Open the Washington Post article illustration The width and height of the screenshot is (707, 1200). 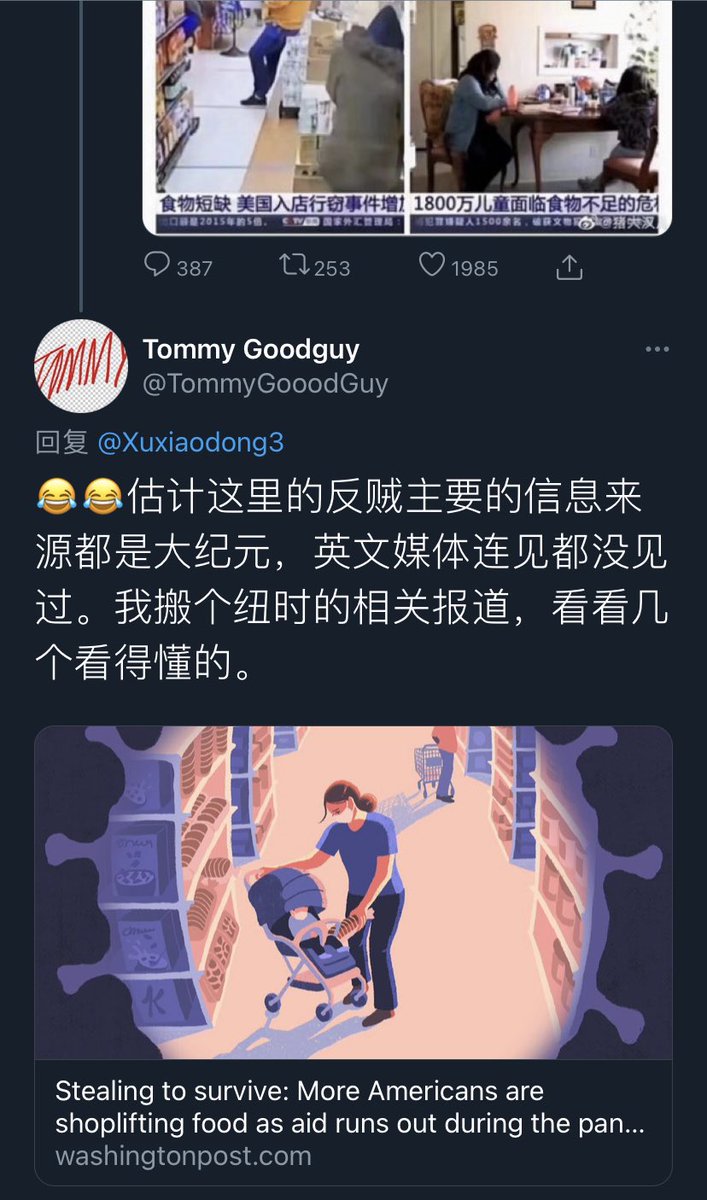pyautogui.click(x=353, y=892)
